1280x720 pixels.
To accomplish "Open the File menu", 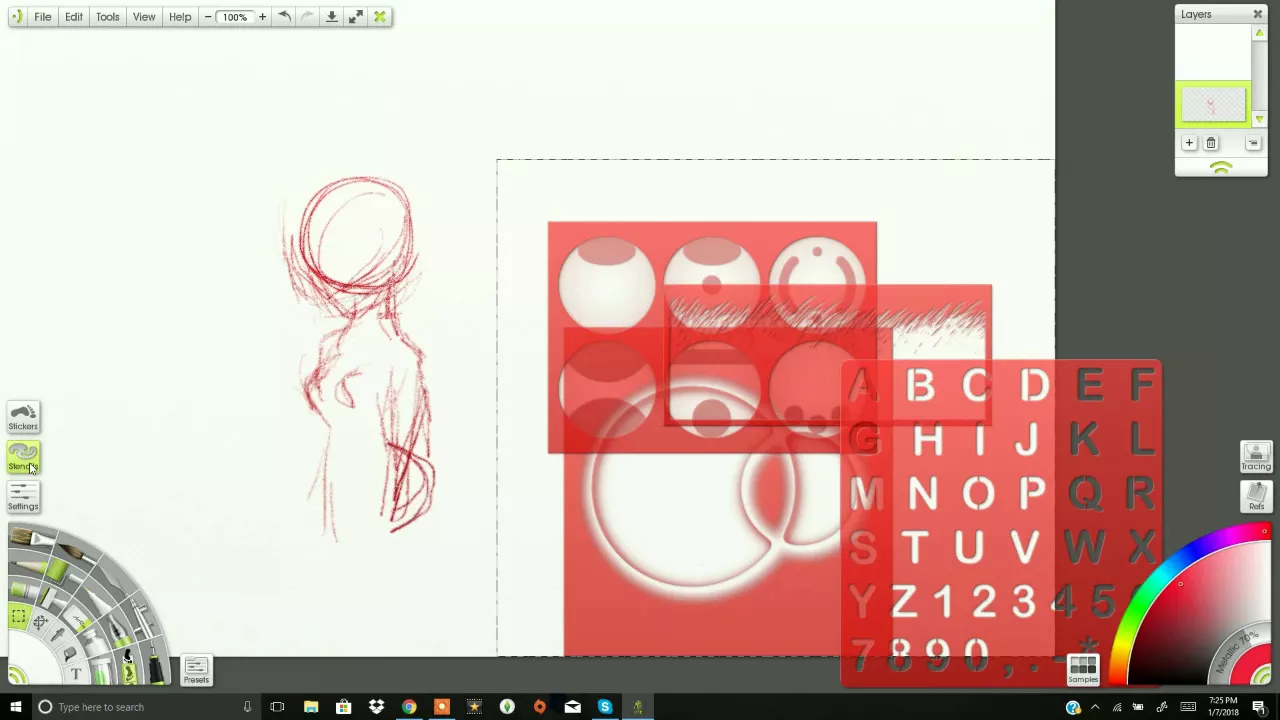I will coord(43,17).
